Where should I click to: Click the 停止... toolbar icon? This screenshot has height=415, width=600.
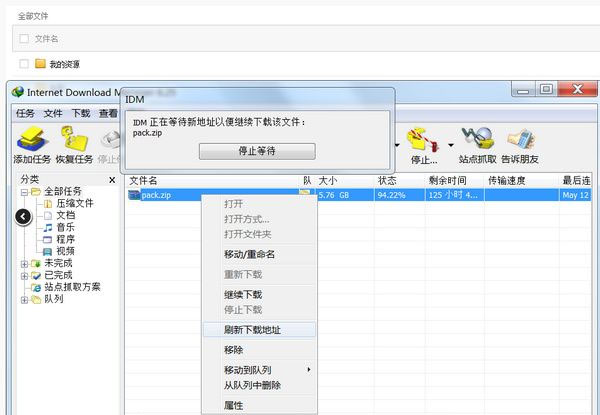(x=424, y=145)
